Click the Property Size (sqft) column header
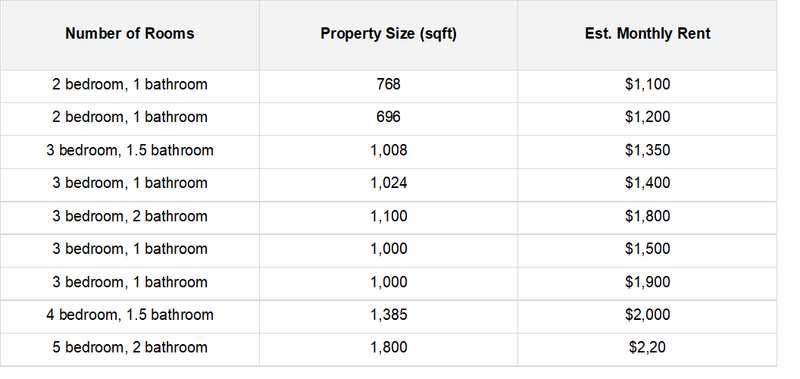The height and width of the screenshot is (379, 800). point(388,34)
